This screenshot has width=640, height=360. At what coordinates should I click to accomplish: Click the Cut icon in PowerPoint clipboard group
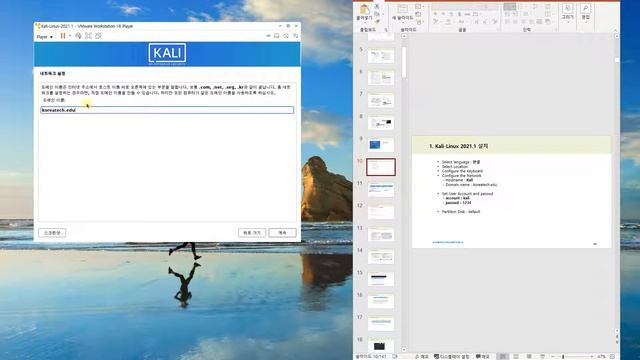point(377,6)
